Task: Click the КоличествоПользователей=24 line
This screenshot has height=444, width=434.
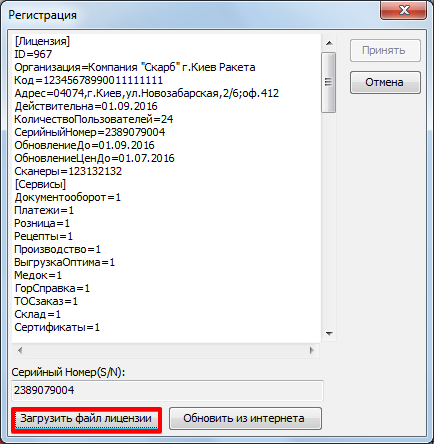Action: 94,119
